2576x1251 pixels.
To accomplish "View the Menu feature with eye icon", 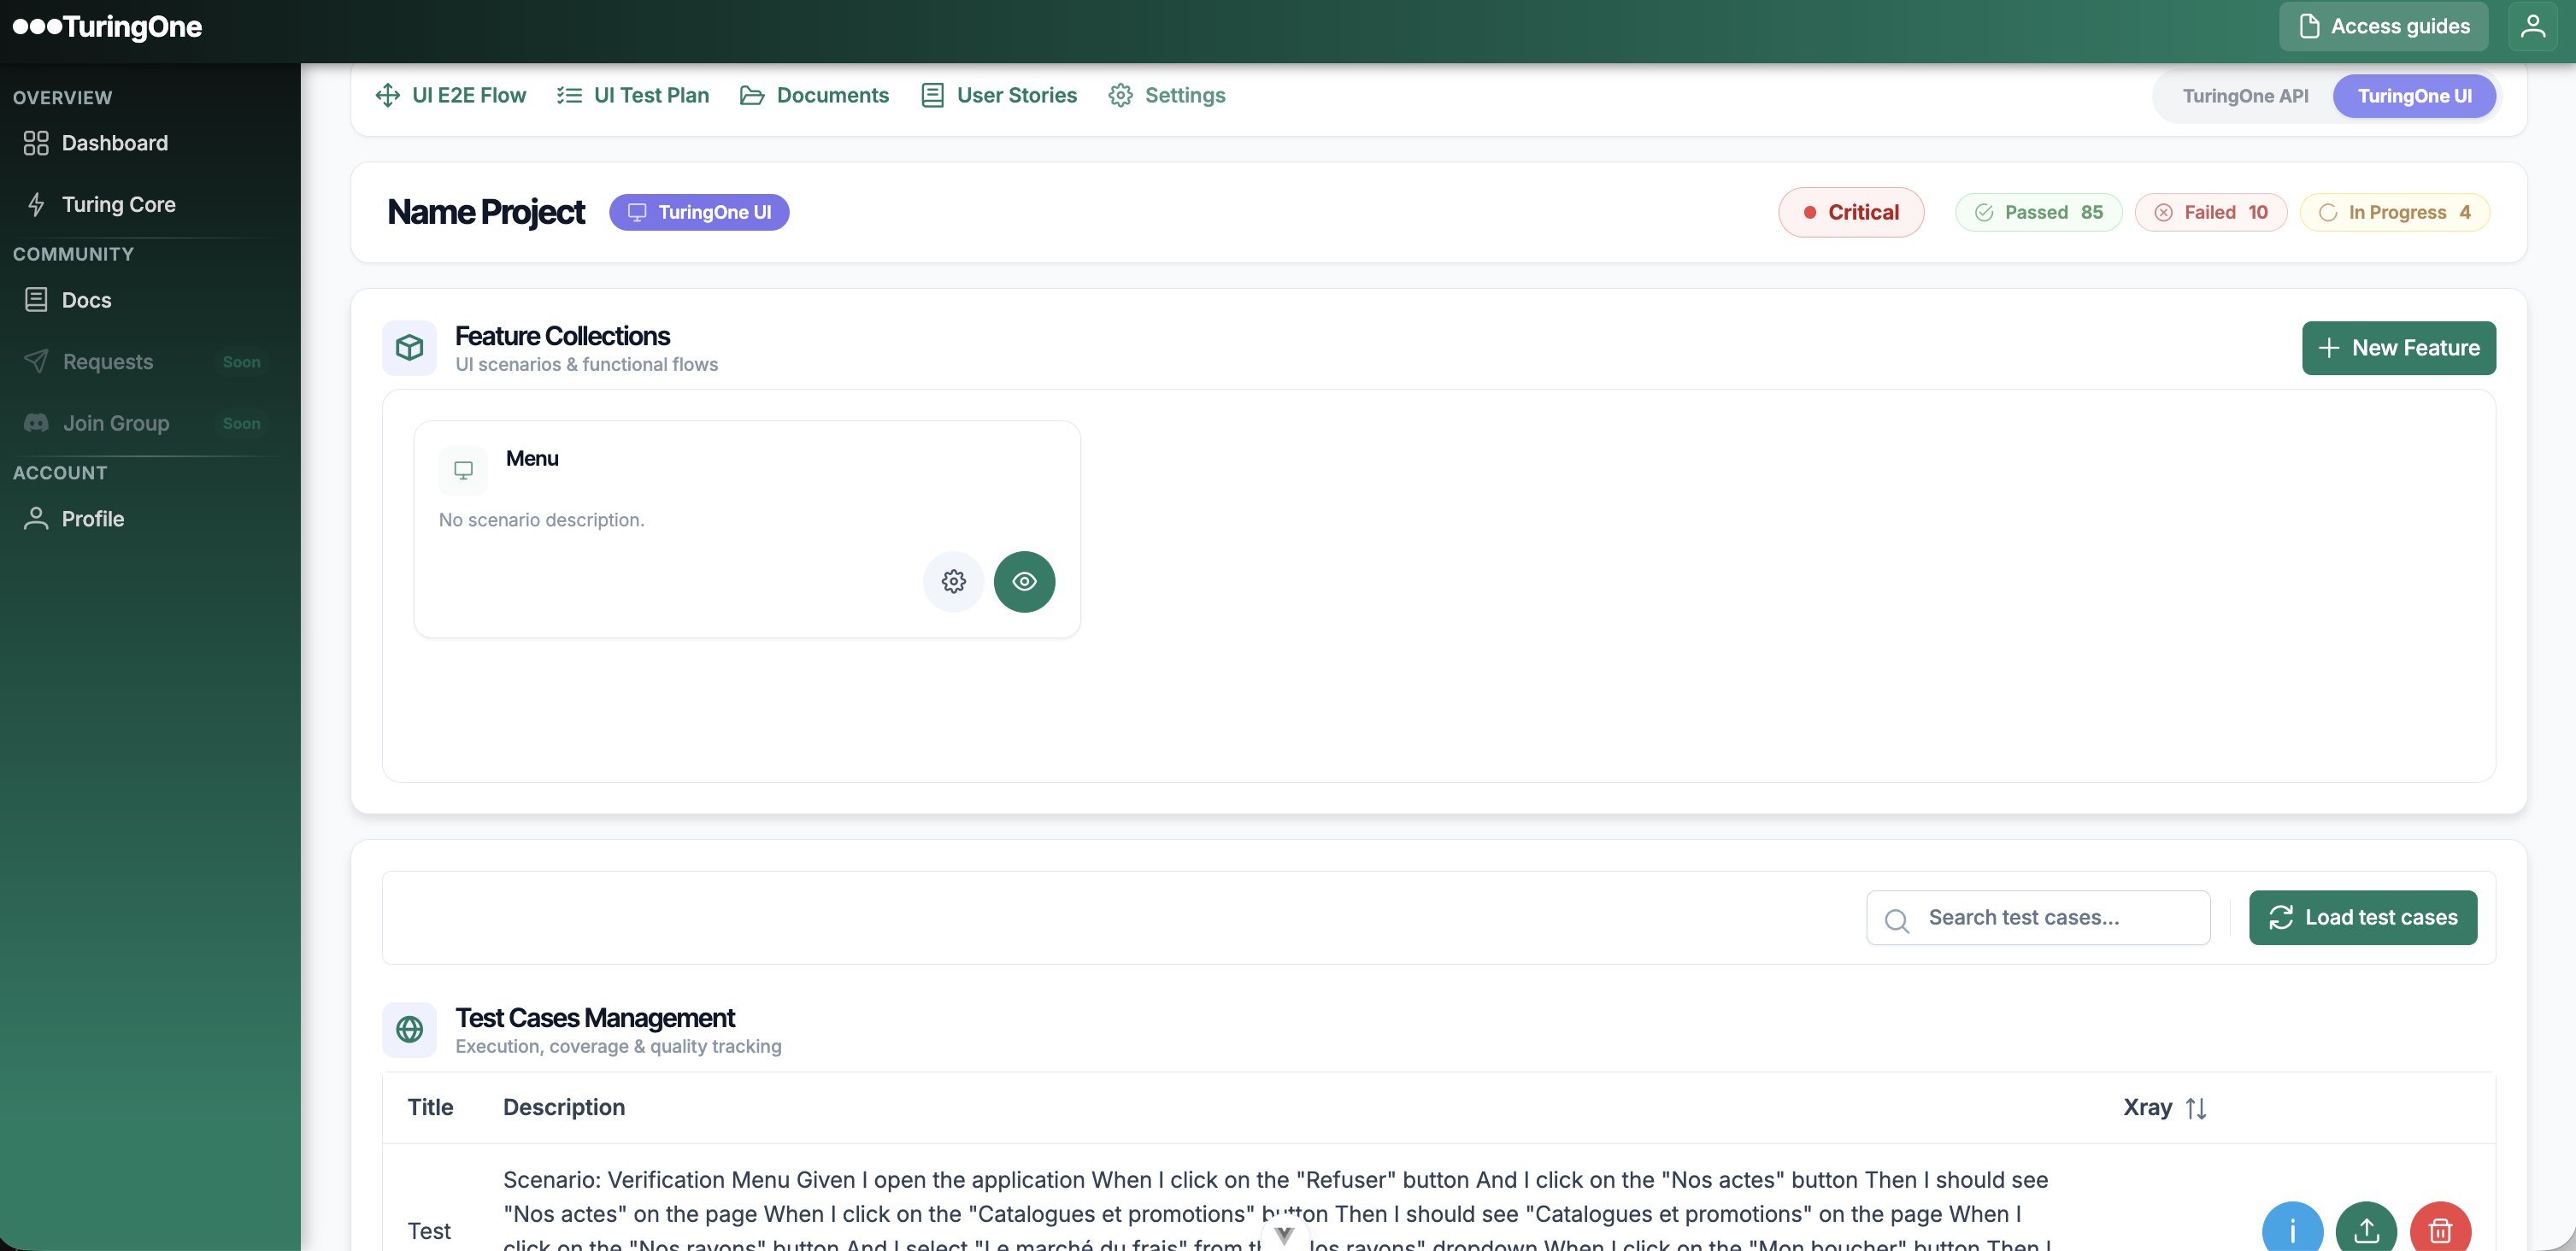I will pos(1024,581).
